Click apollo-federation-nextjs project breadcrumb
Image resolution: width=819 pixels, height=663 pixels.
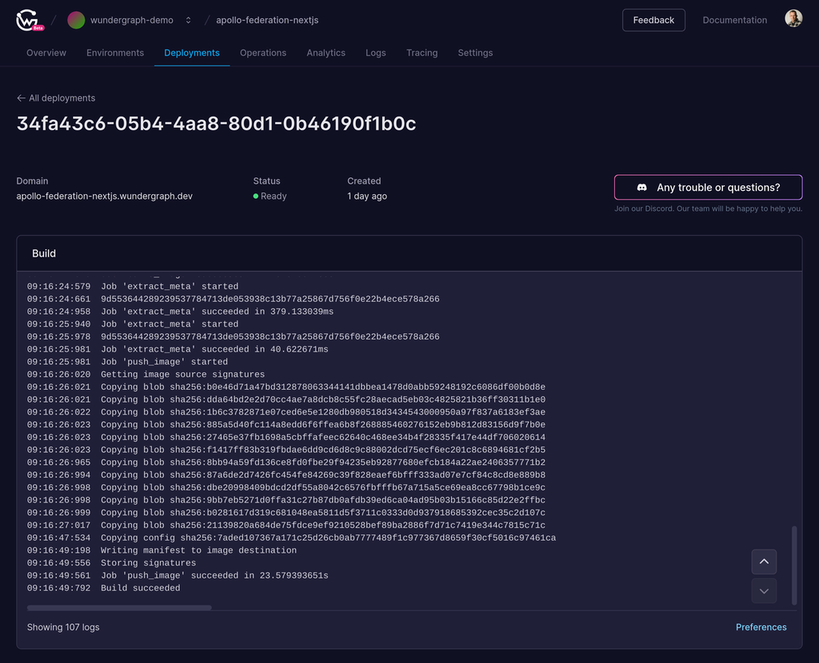[267, 20]
